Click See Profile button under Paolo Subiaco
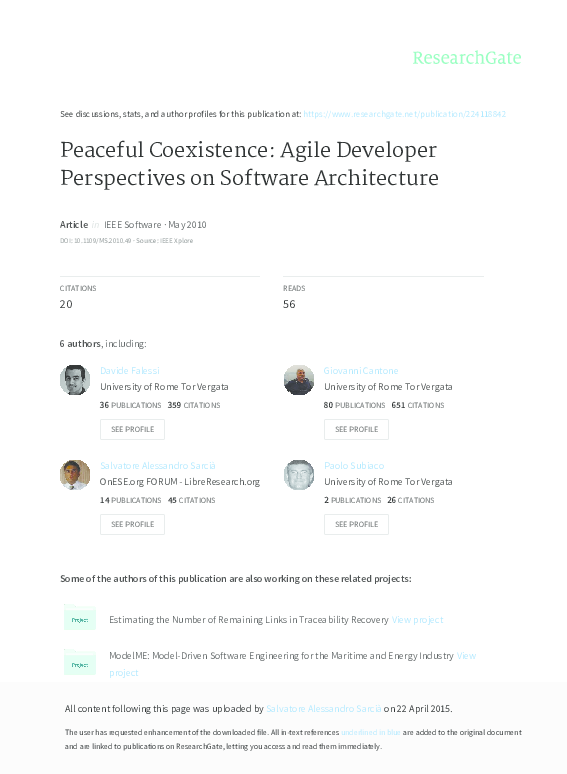This screenshot has height=774, width=567. pyautogui.click(x=356, y=524)
